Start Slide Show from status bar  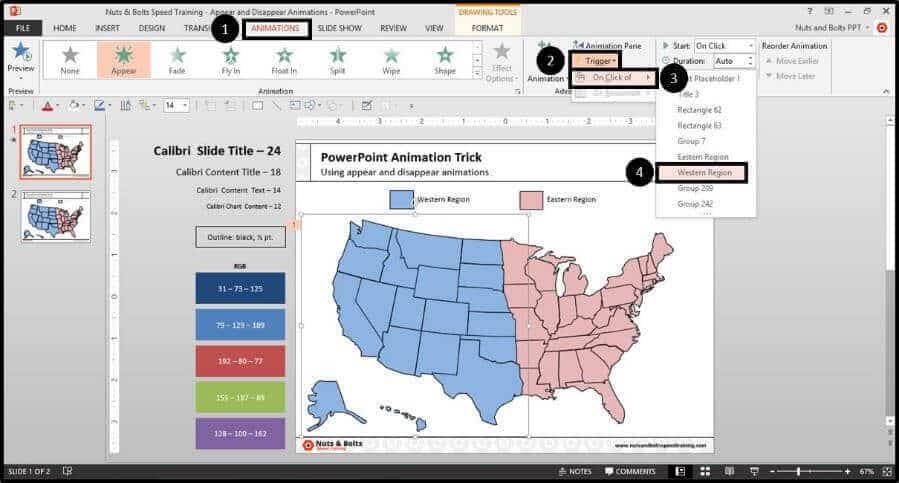tap(755, 471)
